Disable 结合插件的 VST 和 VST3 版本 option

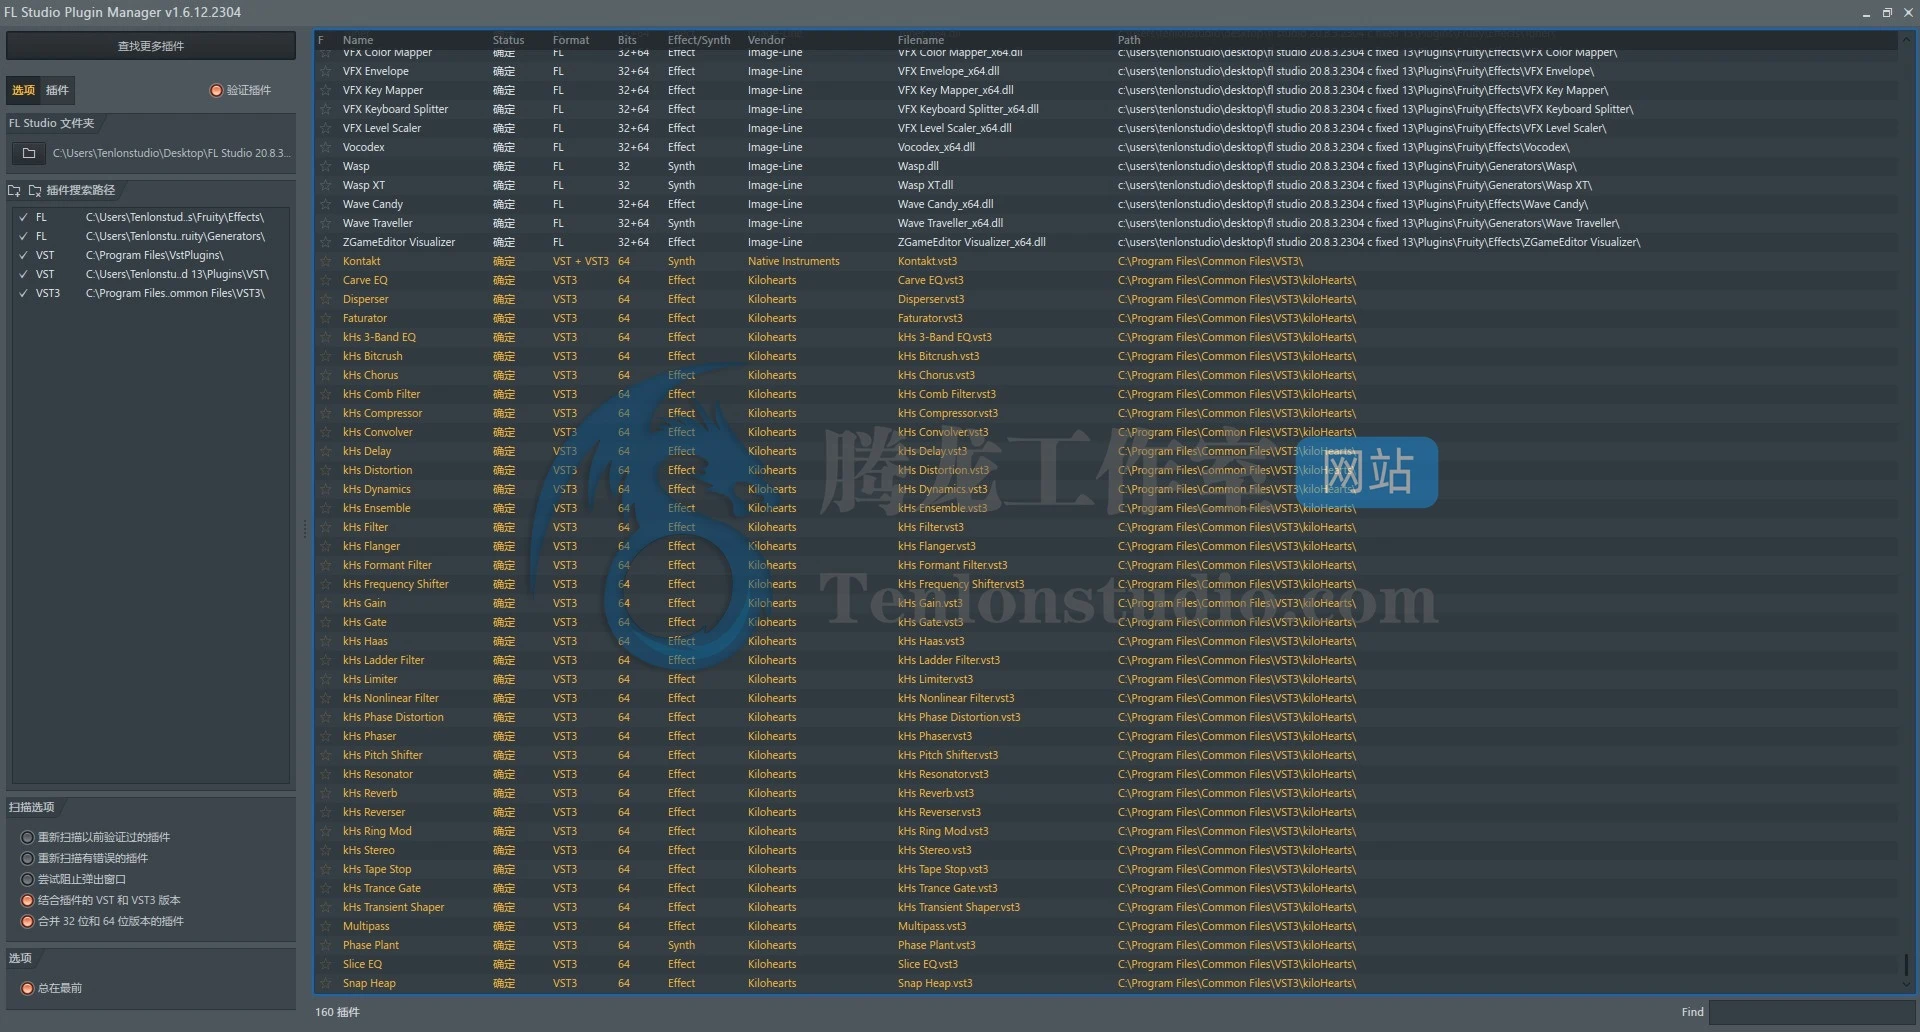27,900
